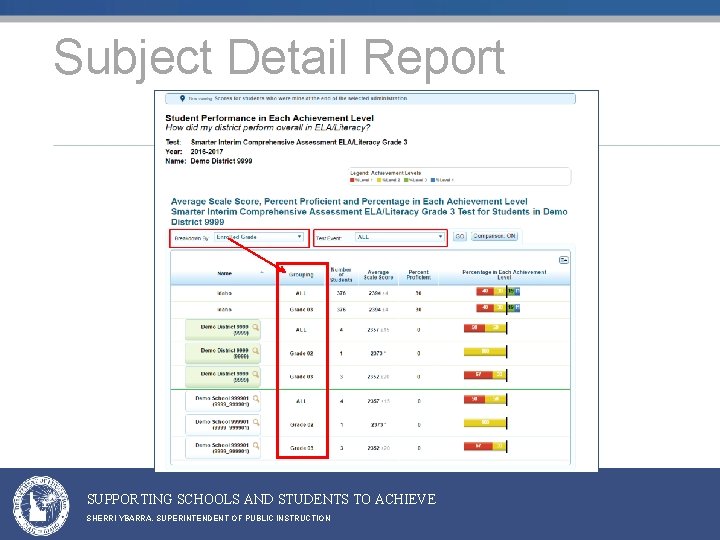720x540 pixels.
Task: Click 'Sherri Ybarra, Superintendent' footer text
Action: (208, 518)
